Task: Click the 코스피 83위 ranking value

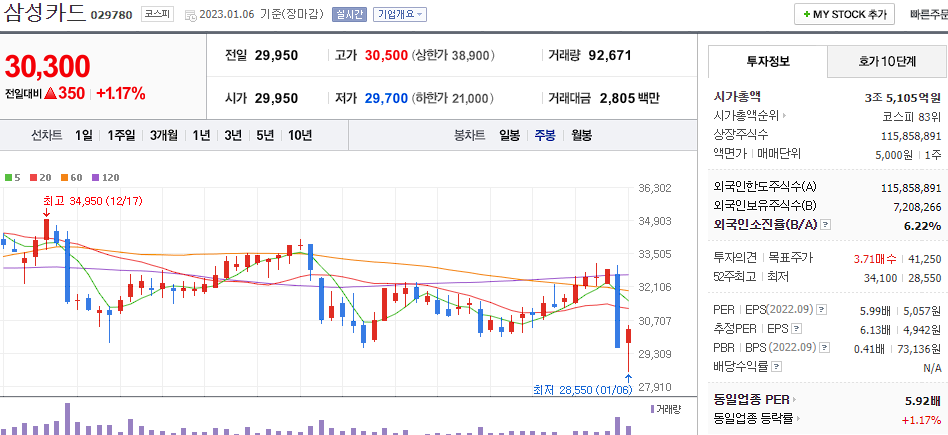Action: point(912,116)
